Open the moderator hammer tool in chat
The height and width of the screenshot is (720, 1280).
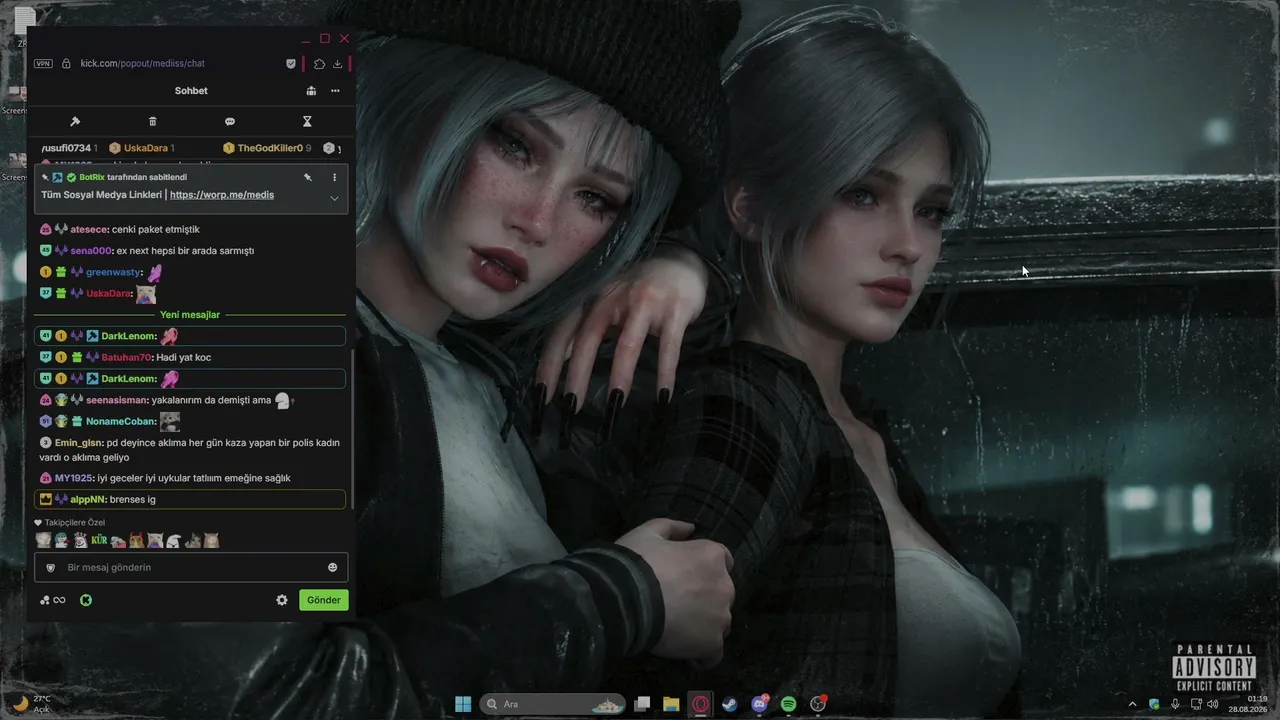pyautogui.click(x=75, y=121)
